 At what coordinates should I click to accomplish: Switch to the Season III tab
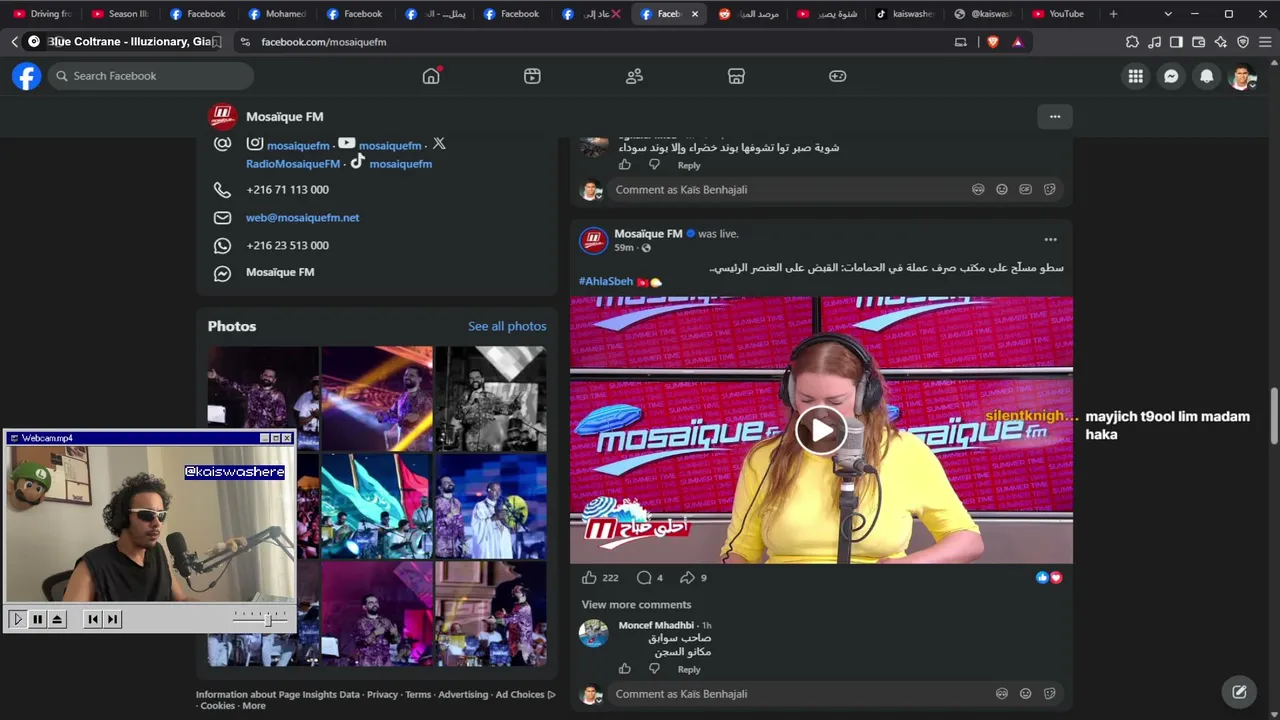122,14
